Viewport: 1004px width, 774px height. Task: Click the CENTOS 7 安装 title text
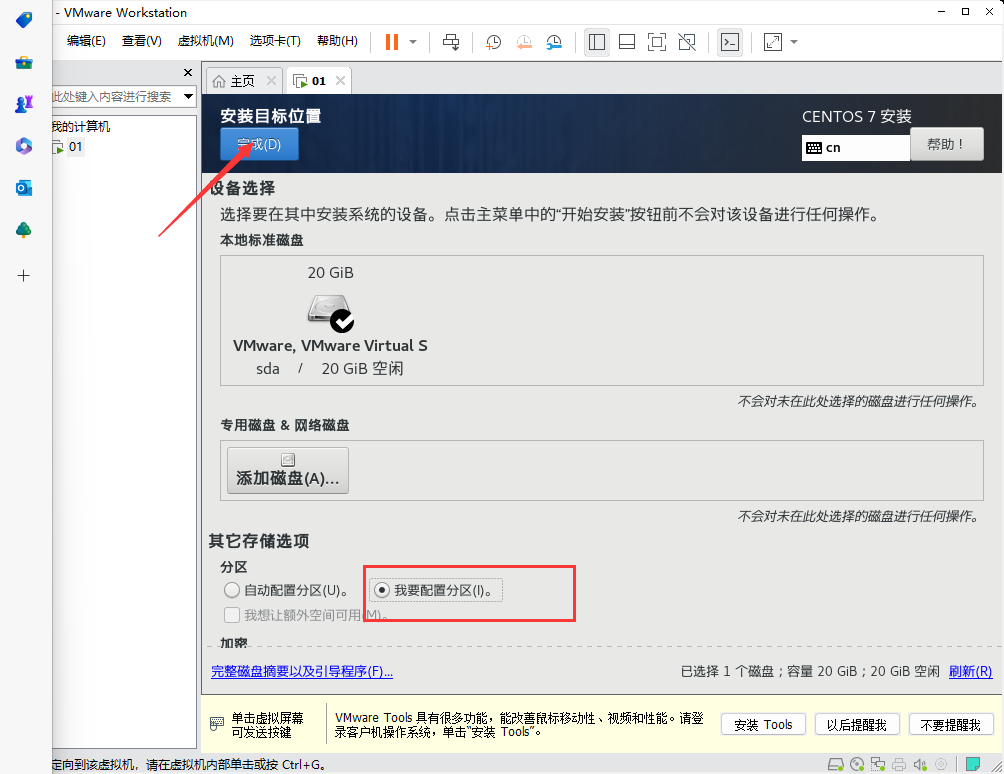857,117
